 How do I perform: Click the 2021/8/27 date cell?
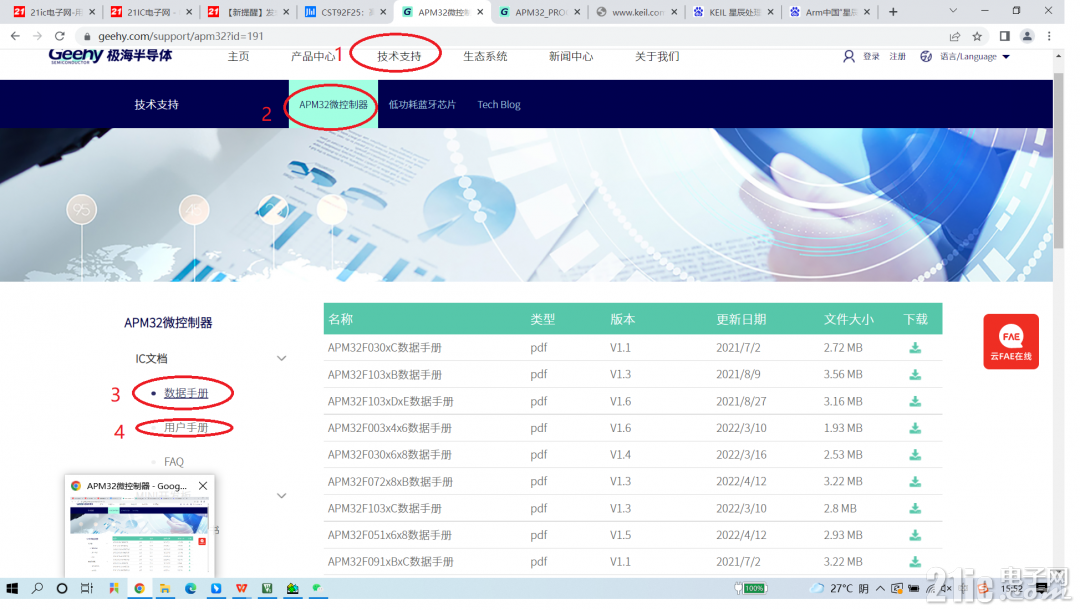tap(741, 401)
